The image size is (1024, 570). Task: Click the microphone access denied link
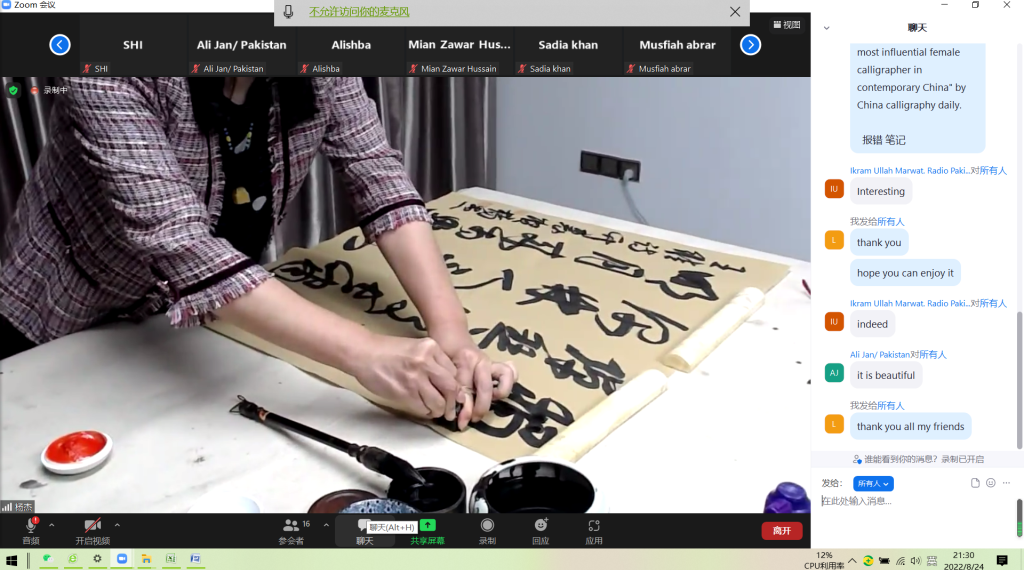(x=359, y=12)
